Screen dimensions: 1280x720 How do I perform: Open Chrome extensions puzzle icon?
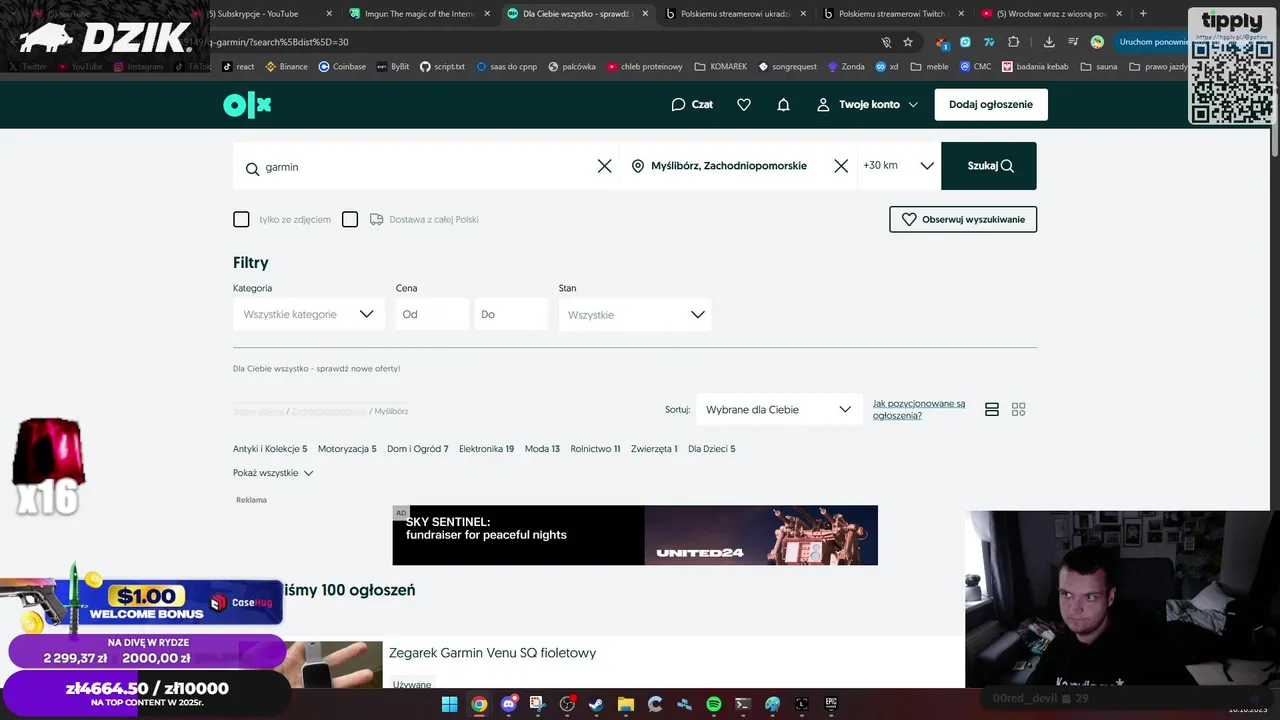[1014, 42]
